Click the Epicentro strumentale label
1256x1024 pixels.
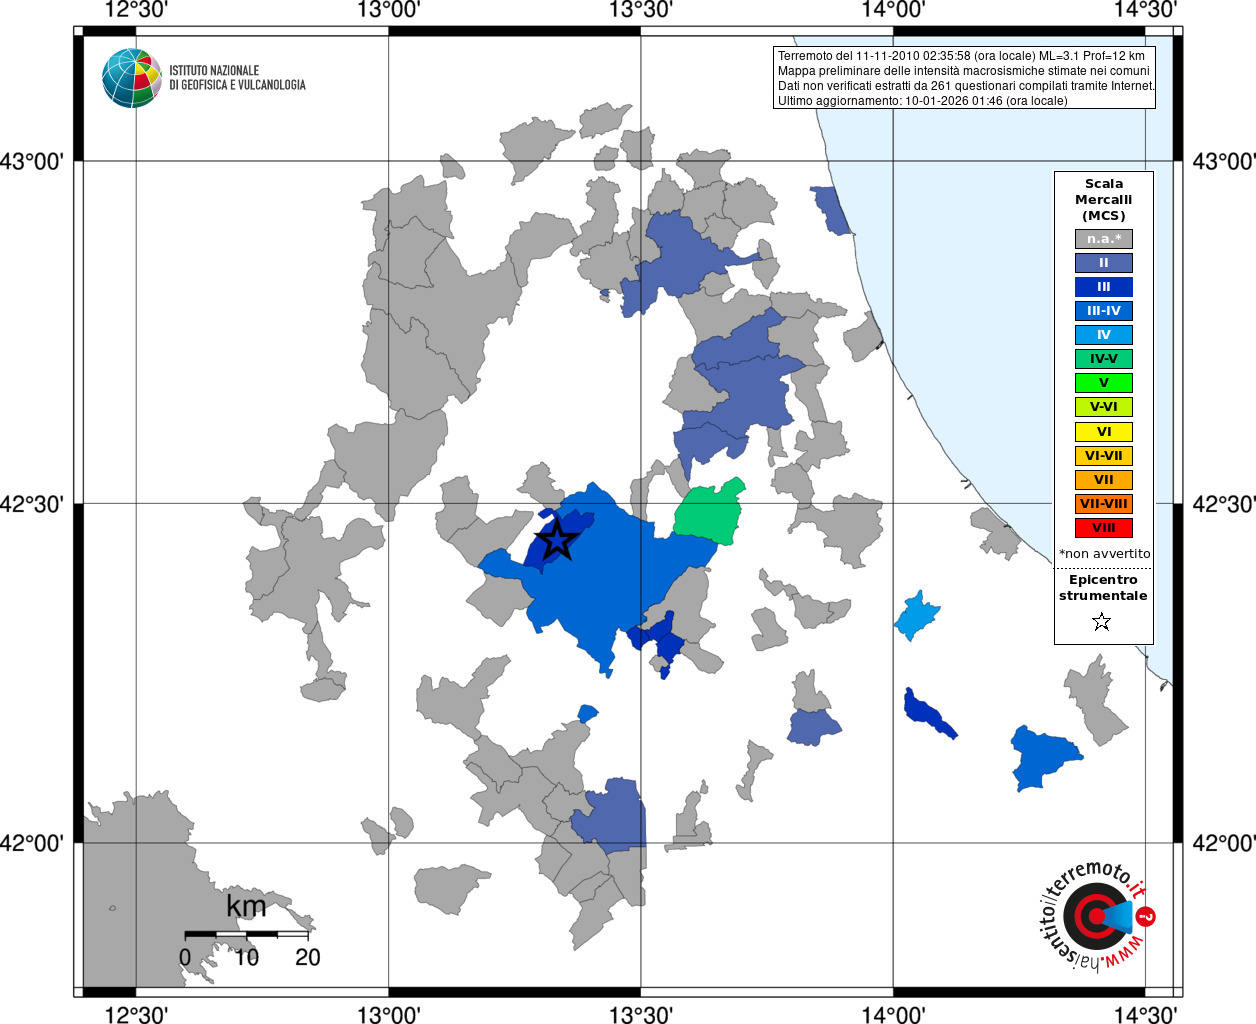(x=1103, y=588)
